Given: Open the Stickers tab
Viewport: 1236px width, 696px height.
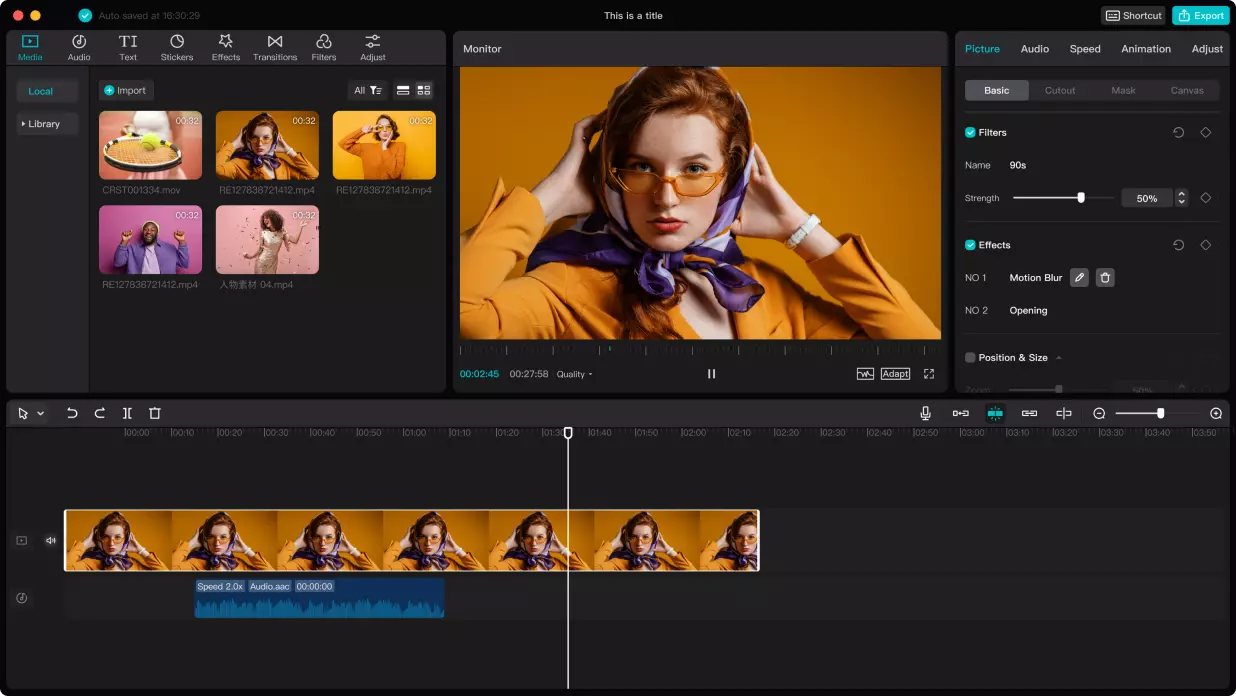Looking at the screenshot, I should coord(177,47).
